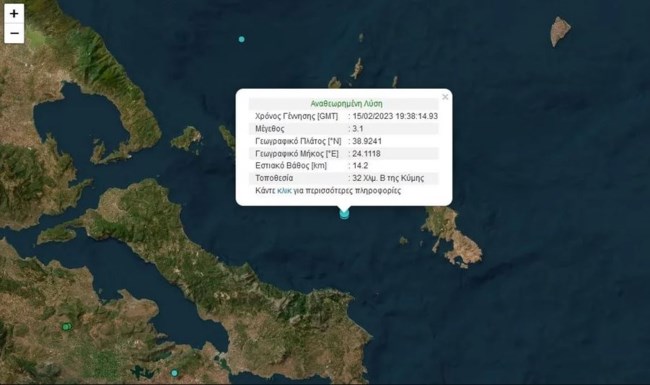
Task: Click the green island left of the popup
Action: (x=187, y=139)
